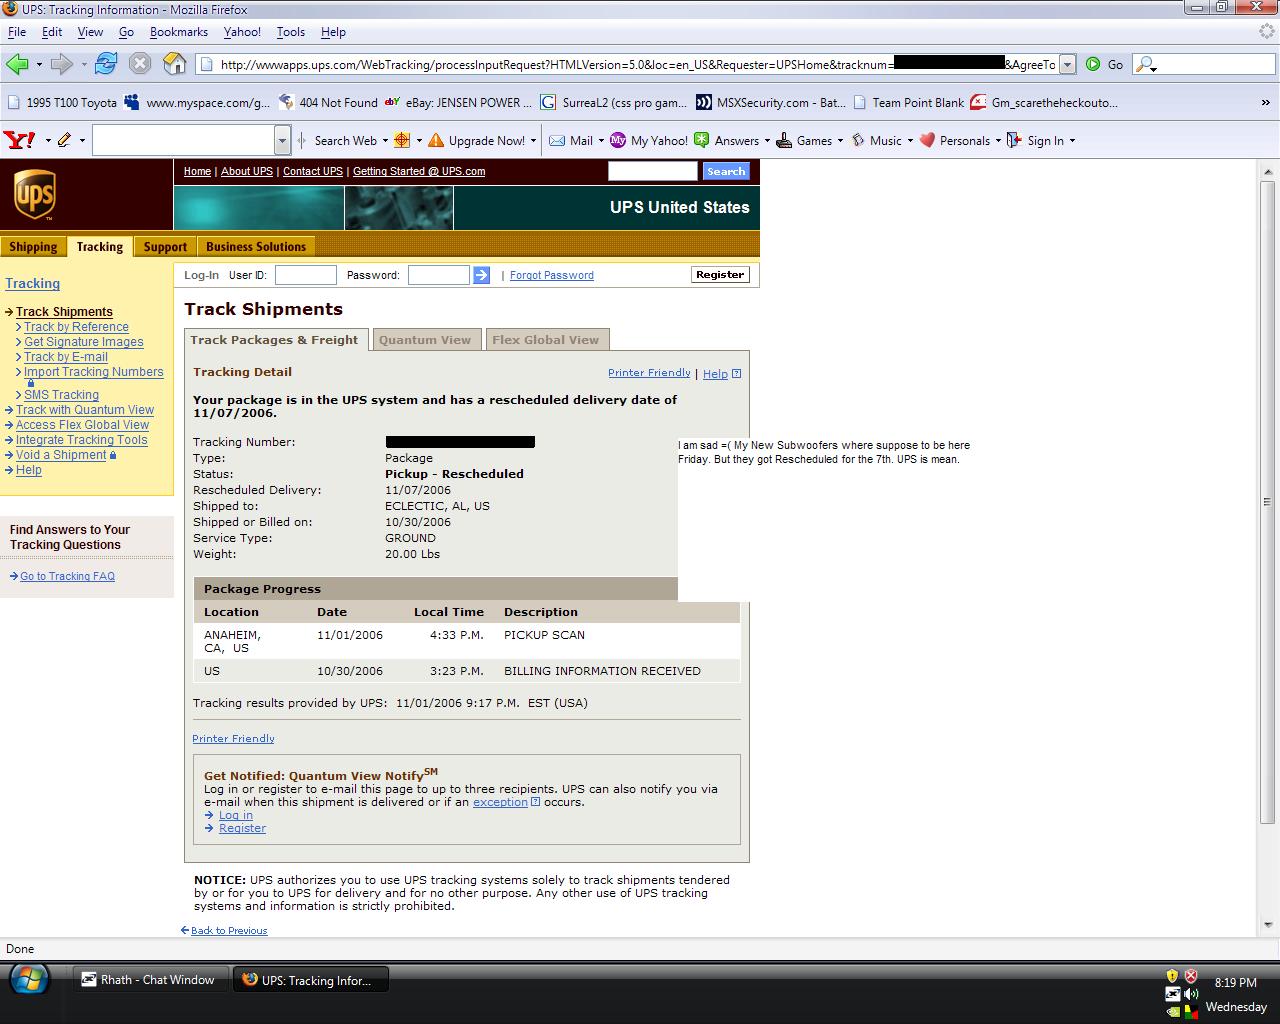
Task: Open the Tools menu
Action: (291, 31)
